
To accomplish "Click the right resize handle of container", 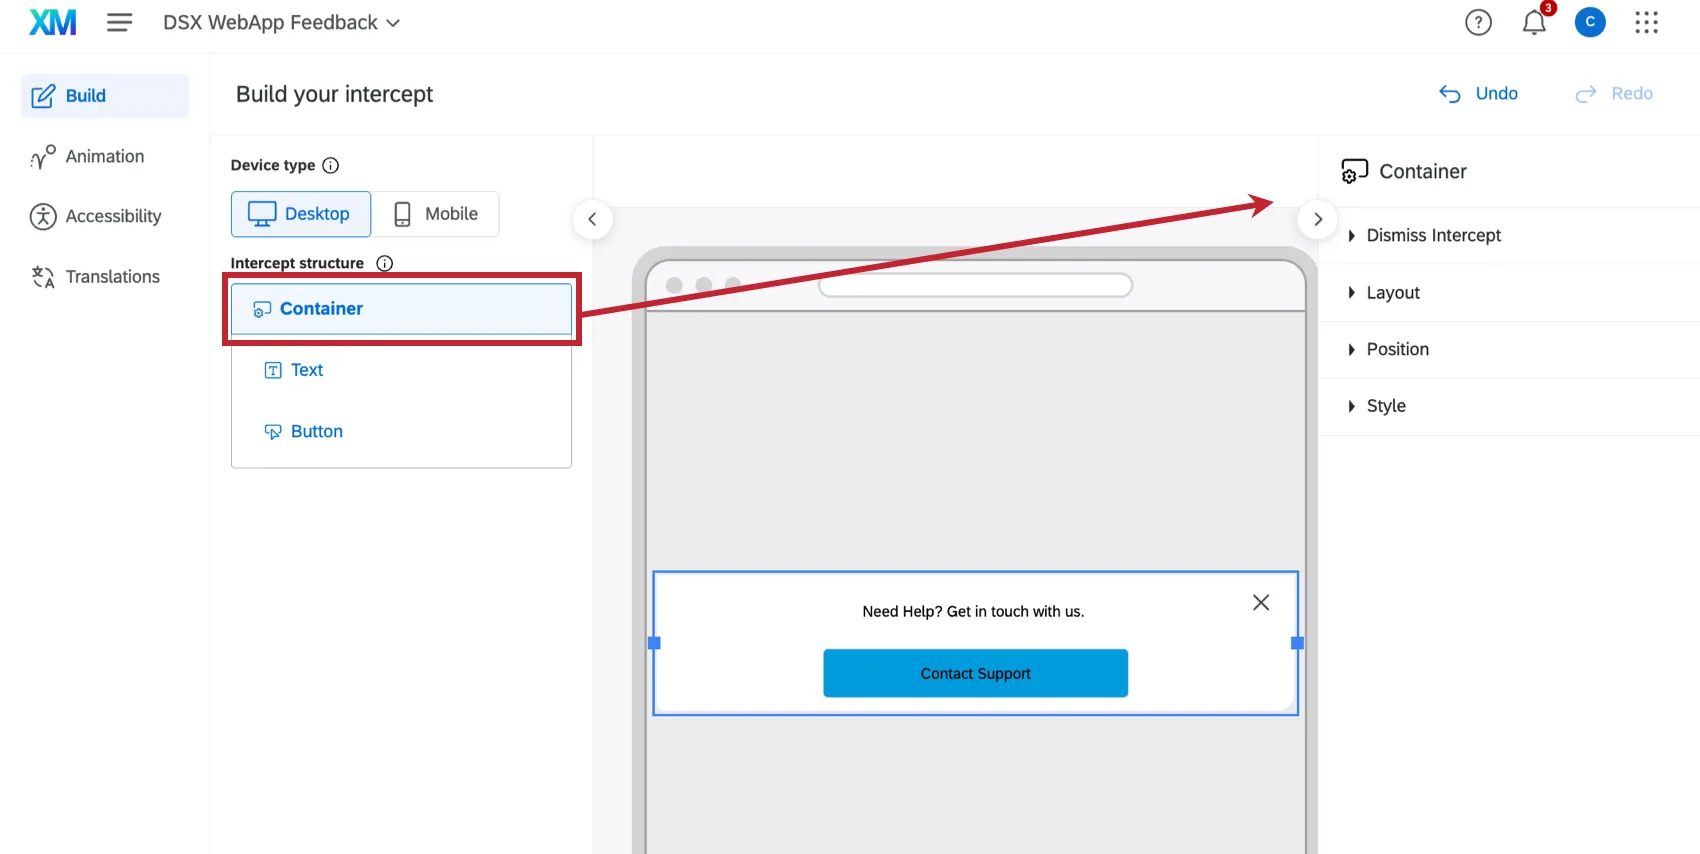I will point(1297,643).
